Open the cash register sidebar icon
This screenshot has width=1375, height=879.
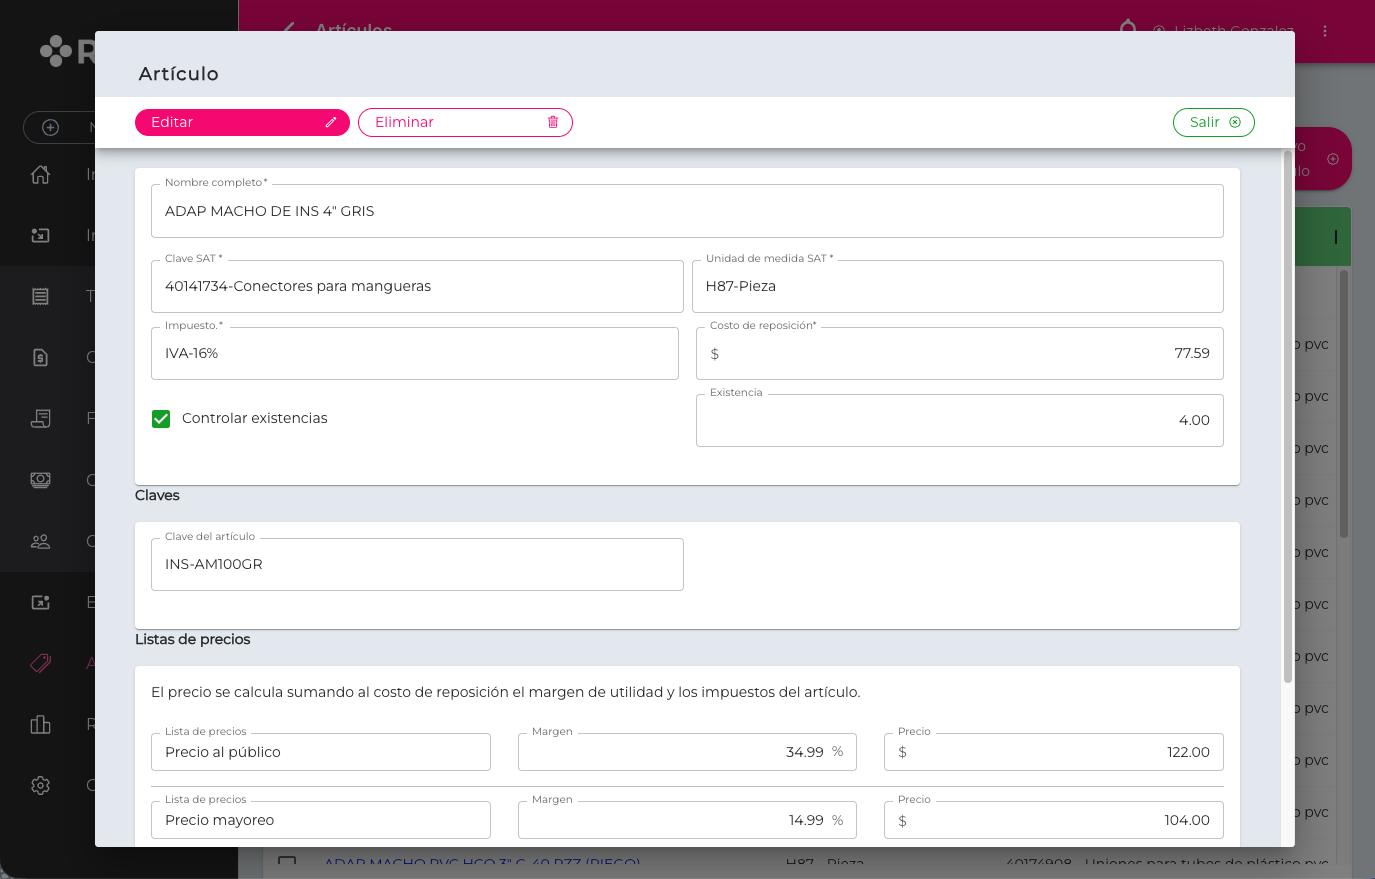tap(40, 480)
